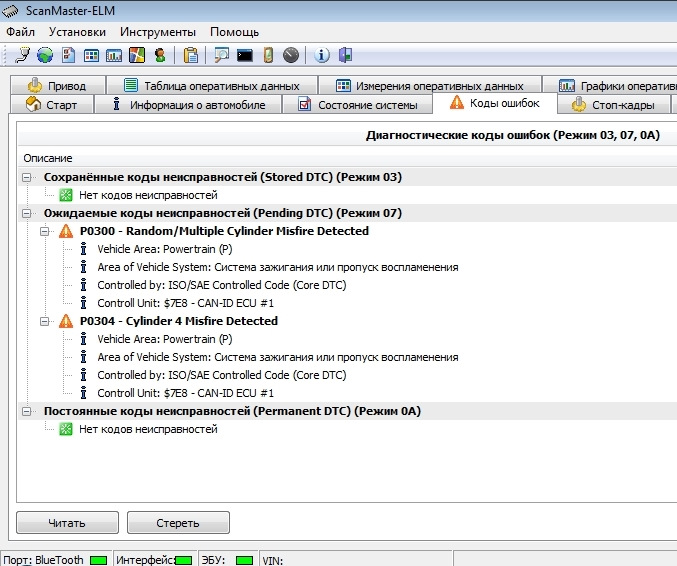The width and height of the screenshot is (677, 566).
Task: Click the colored grid data toolbar icon
Action: pyautogui.click(x=91, y=55)
